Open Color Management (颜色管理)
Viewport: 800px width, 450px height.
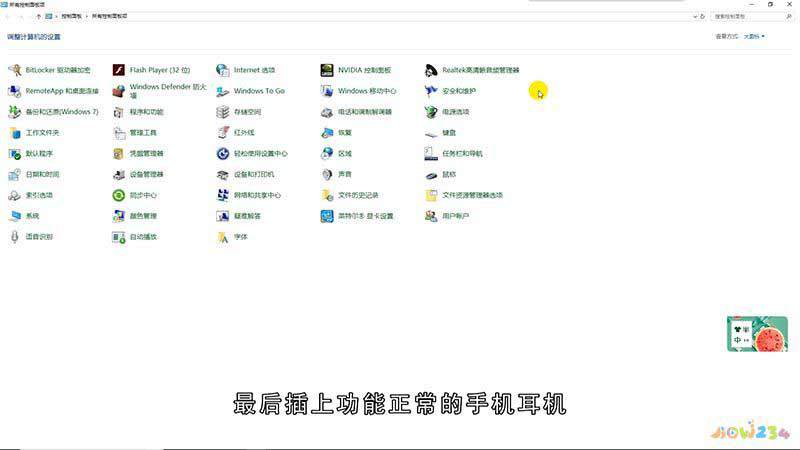point(135,216)
